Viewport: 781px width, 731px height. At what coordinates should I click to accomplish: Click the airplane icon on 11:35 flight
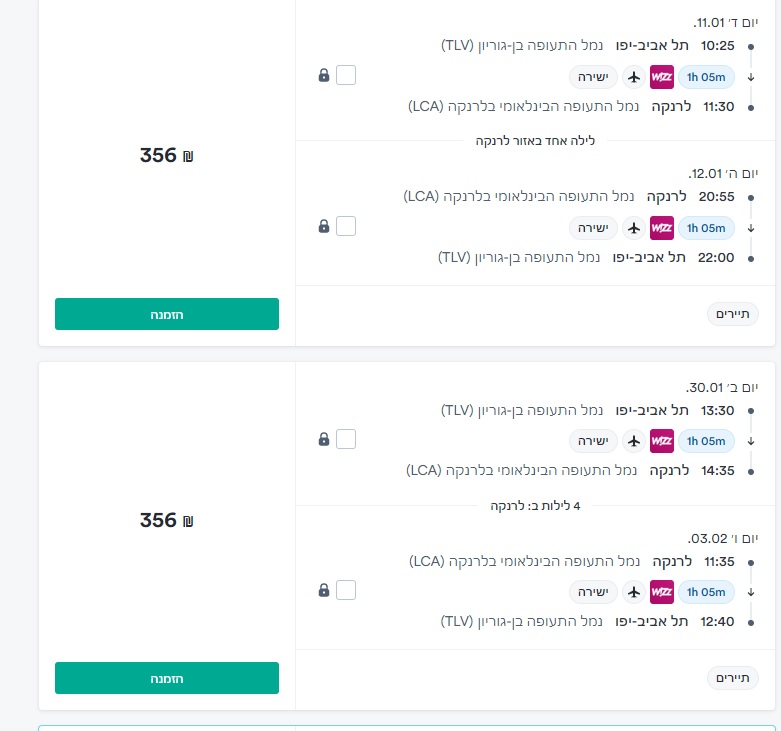(633, 591)
